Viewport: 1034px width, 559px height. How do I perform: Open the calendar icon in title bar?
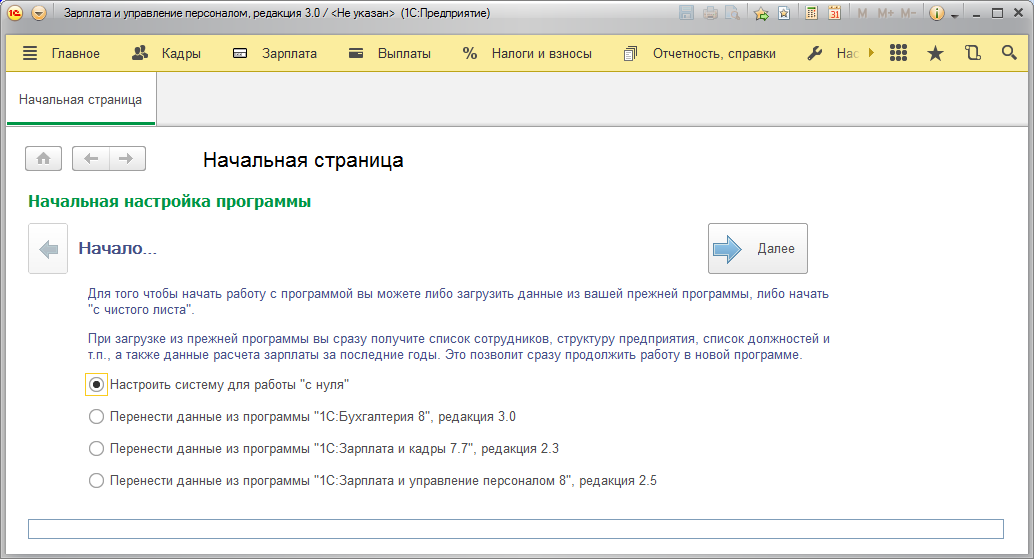833,14
